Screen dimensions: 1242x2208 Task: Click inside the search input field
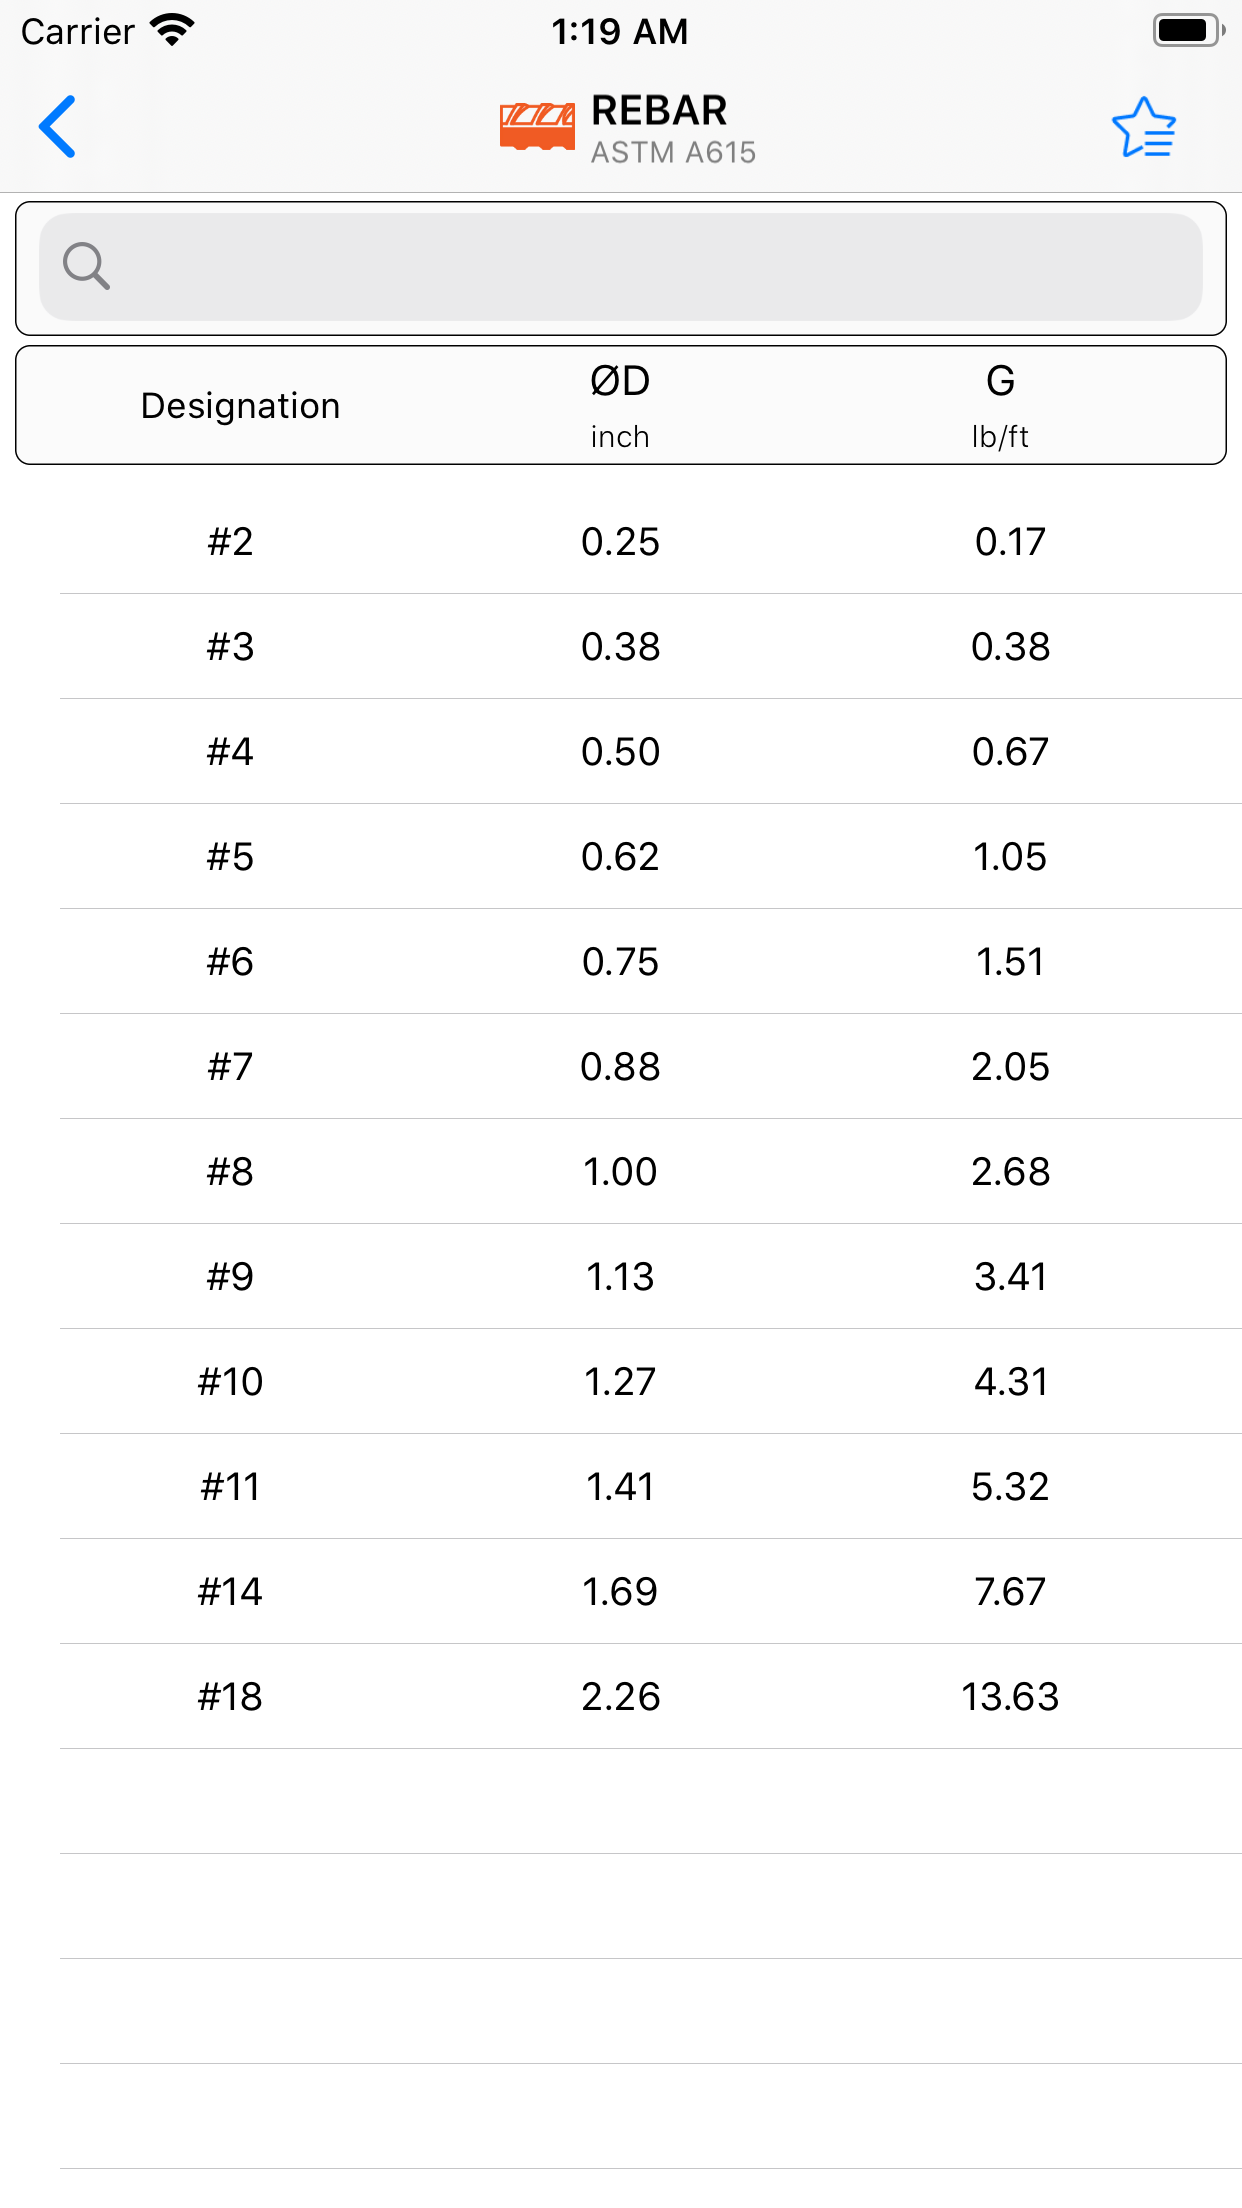click(x=620, y=266)
